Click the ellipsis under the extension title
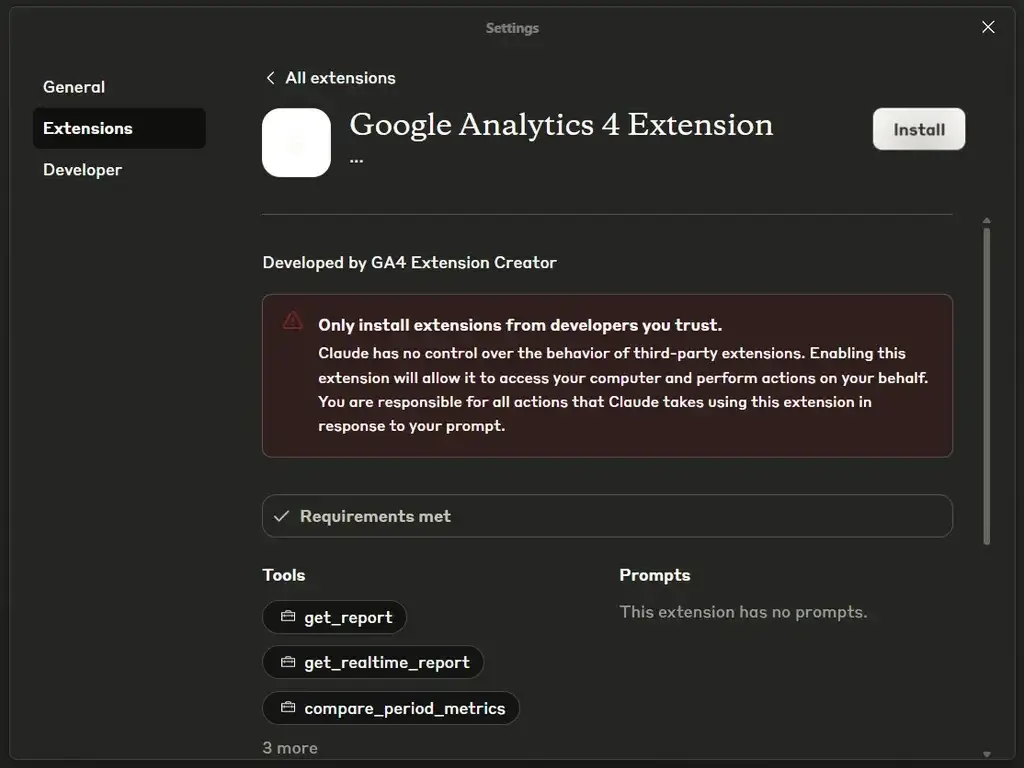1024x768 pixels. (x=357, y=160)
